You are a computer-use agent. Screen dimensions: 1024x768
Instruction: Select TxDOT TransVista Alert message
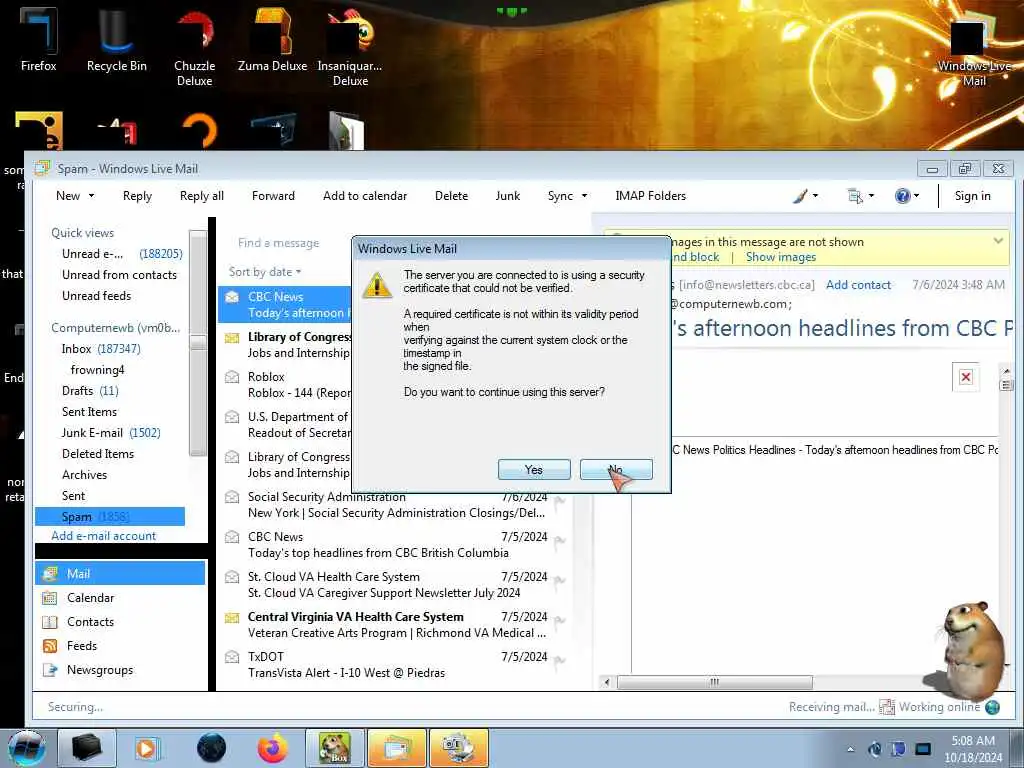(x=394, y=665)
